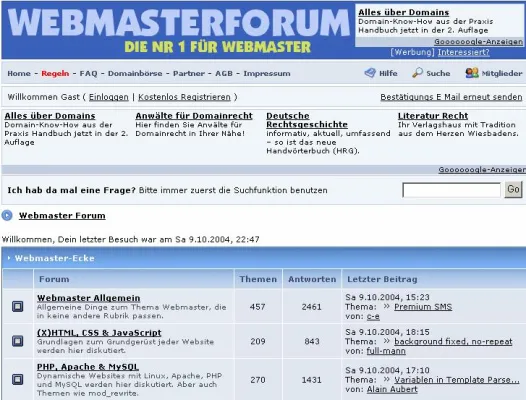Click Kostenlos Registrieren link

click(184, 97)
